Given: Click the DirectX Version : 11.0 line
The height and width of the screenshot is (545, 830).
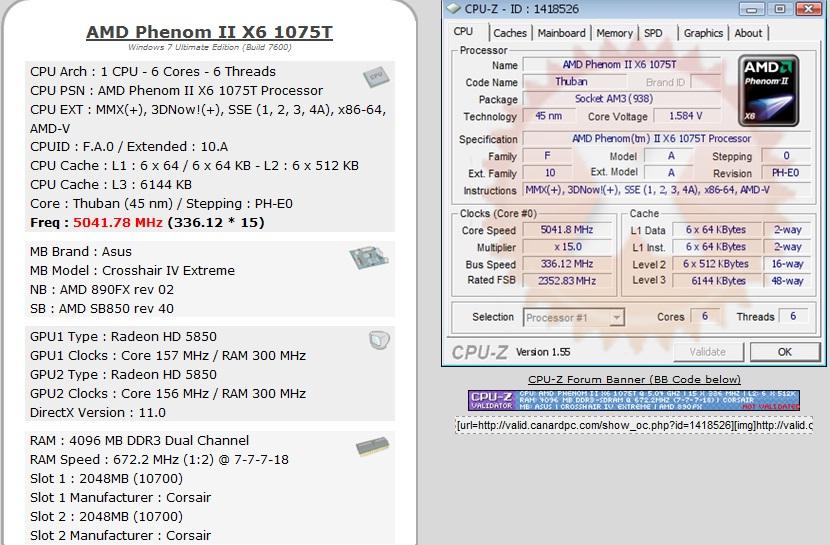Looking at the screenshot, I should pyautogui.click(x=98, y=412).
